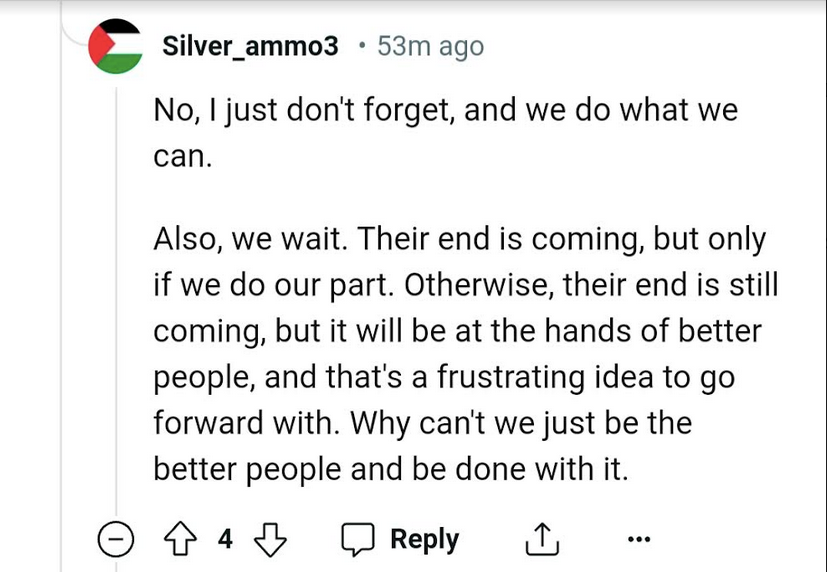Click the word "can." on the second line
827x572 pixels.
[183, 156]
